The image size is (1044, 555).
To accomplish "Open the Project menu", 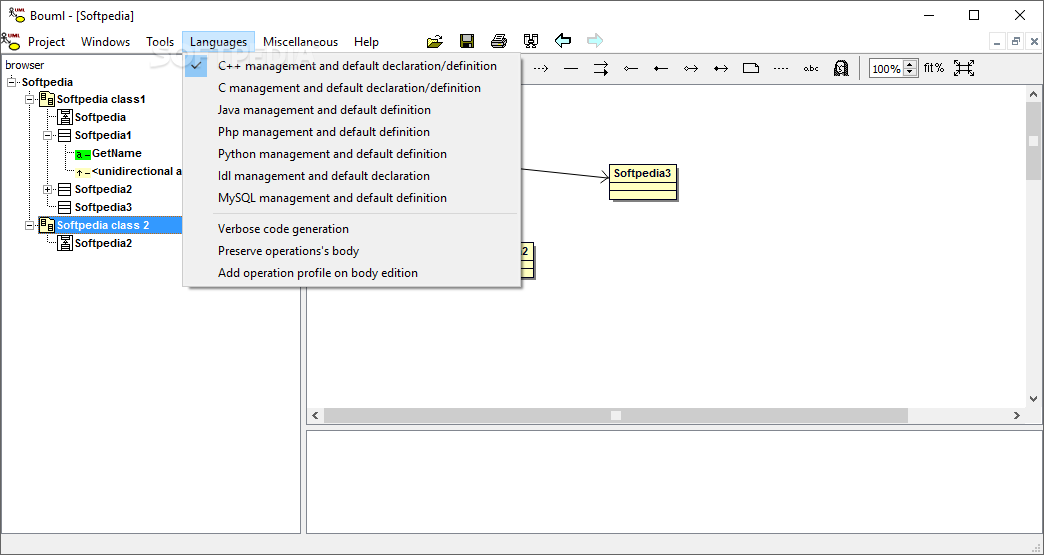I will pyautogui.click(x=47, y=41).
